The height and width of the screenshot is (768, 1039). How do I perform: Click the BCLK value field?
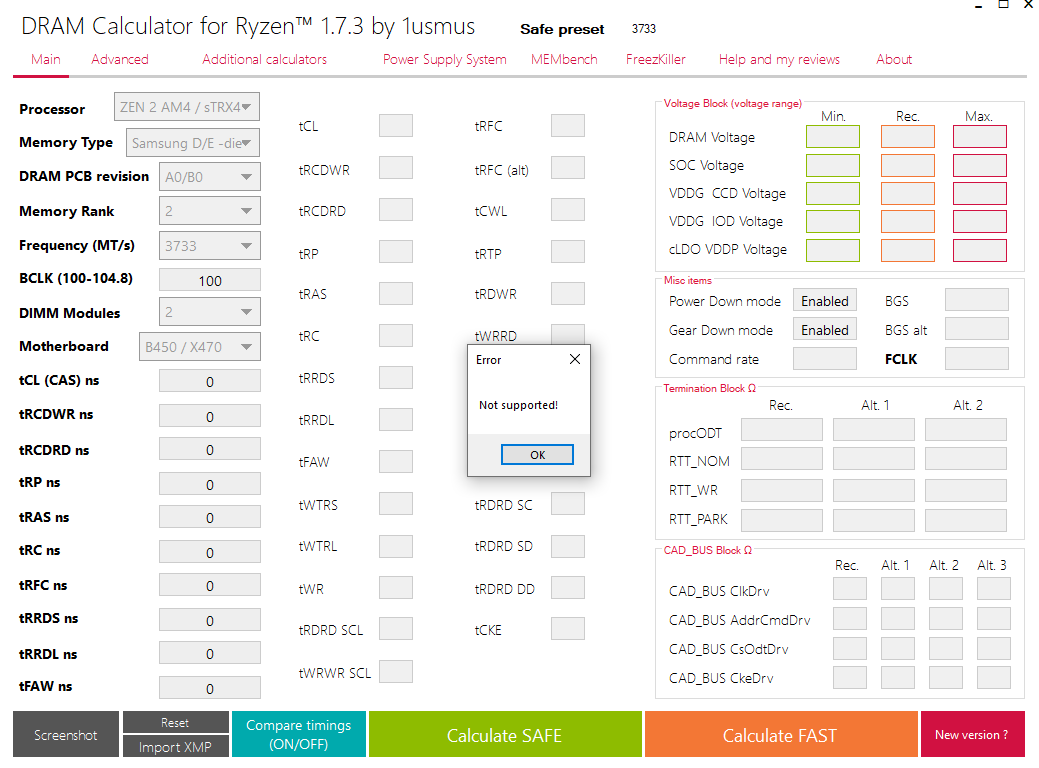(x=209, y=280)
